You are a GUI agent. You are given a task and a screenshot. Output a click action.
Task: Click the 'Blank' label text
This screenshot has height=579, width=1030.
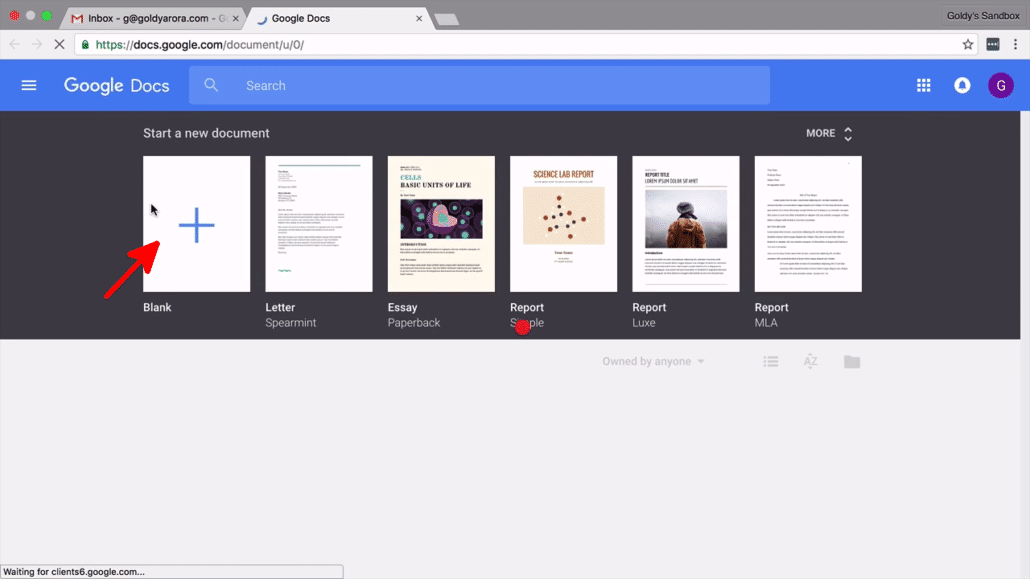tap(157, 308)
